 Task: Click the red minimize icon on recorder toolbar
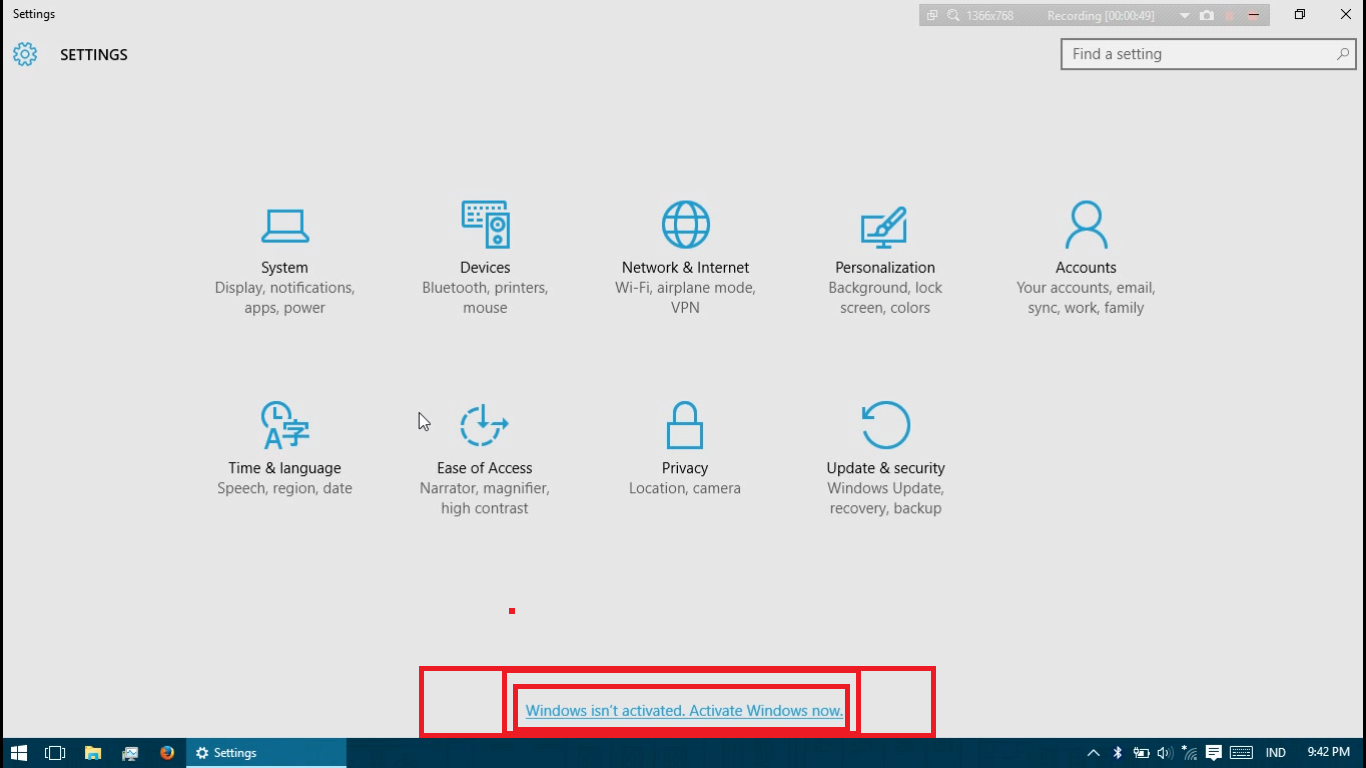1253,16
